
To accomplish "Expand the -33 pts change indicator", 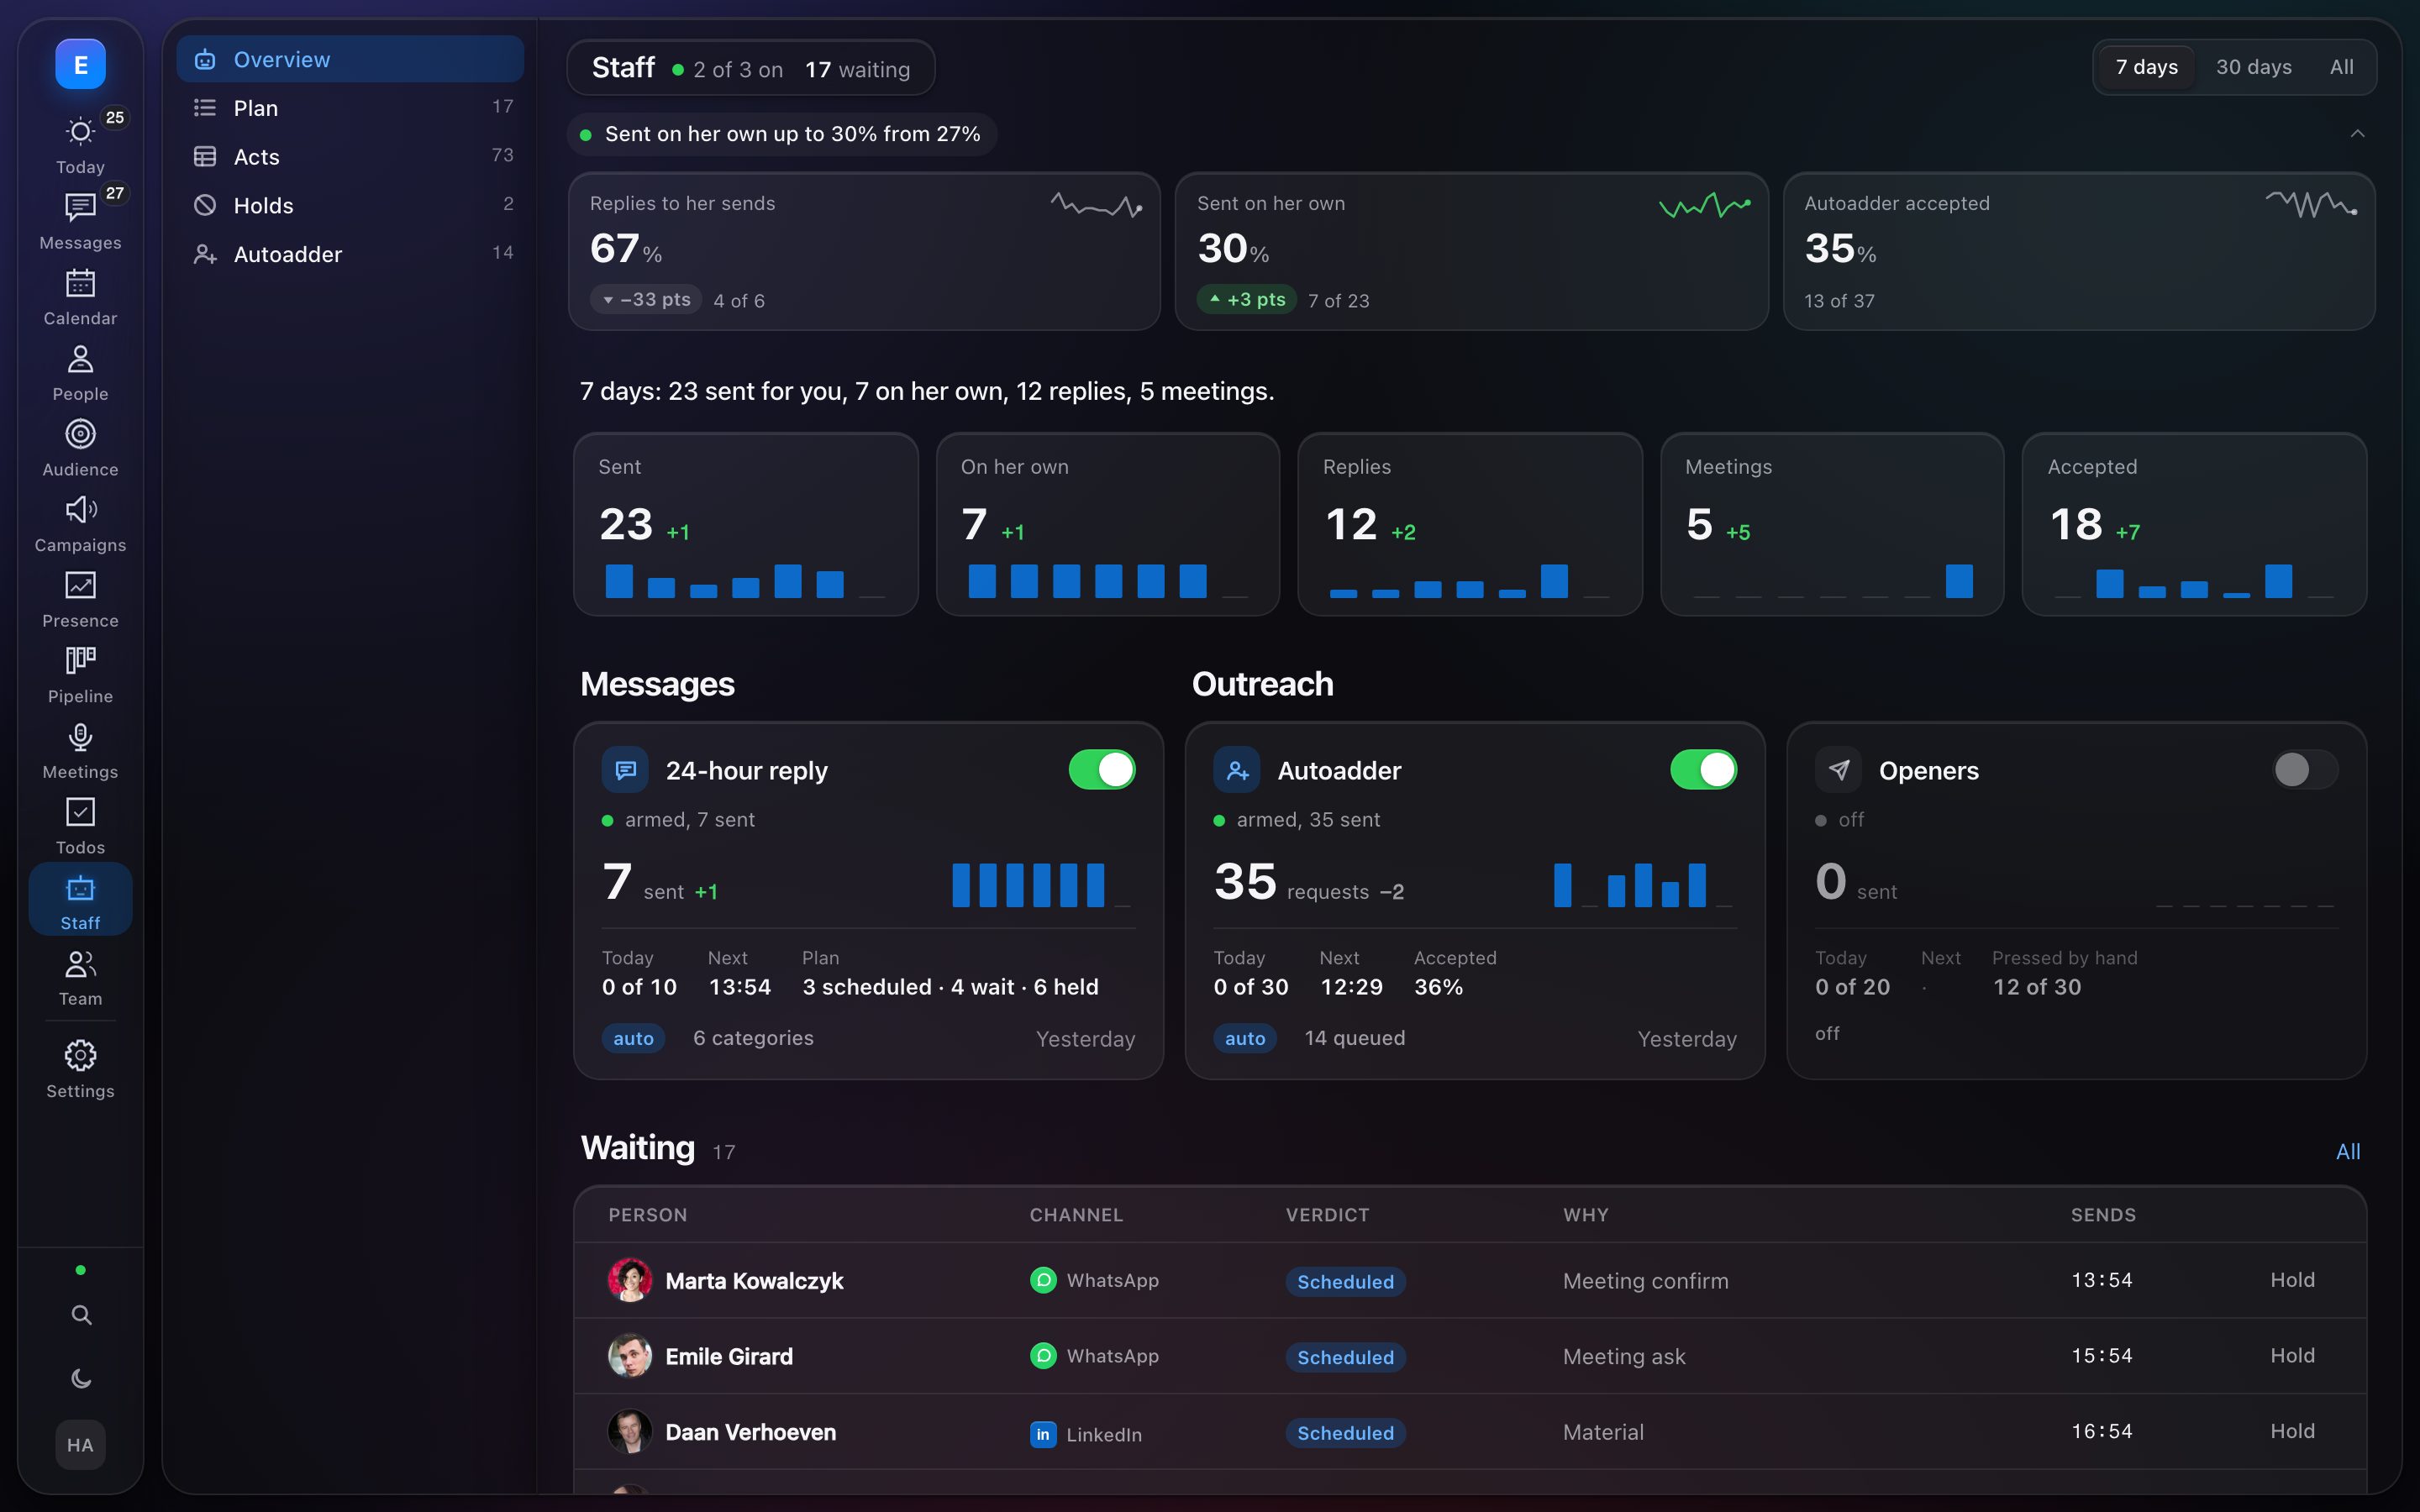I will pos(647,299).
